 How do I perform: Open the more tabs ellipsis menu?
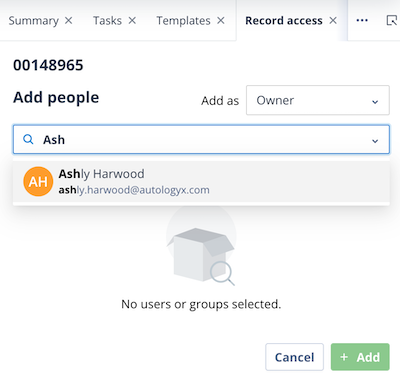coord(362,21)
